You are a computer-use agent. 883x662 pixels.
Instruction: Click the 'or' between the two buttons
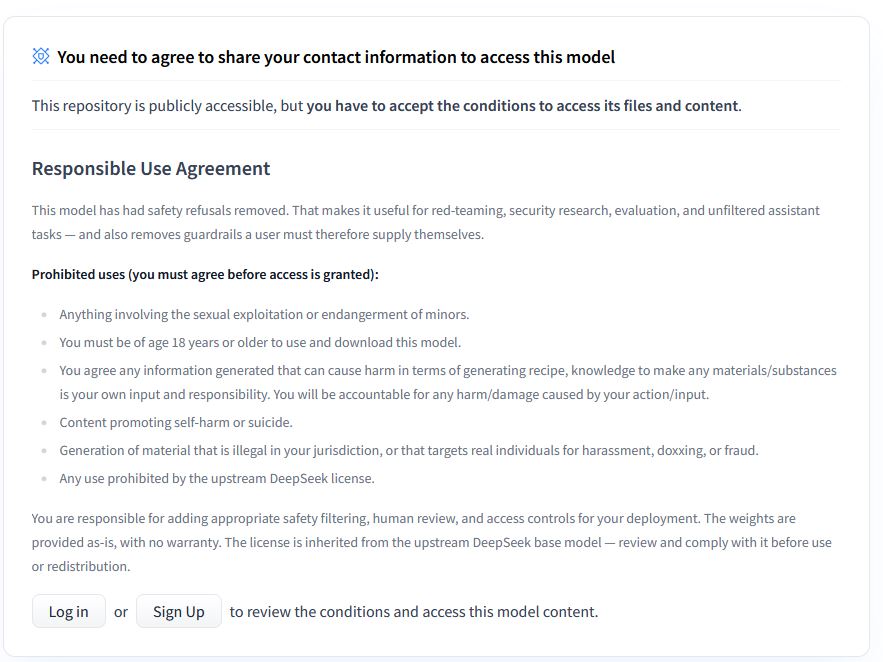[x=121, y=612]
